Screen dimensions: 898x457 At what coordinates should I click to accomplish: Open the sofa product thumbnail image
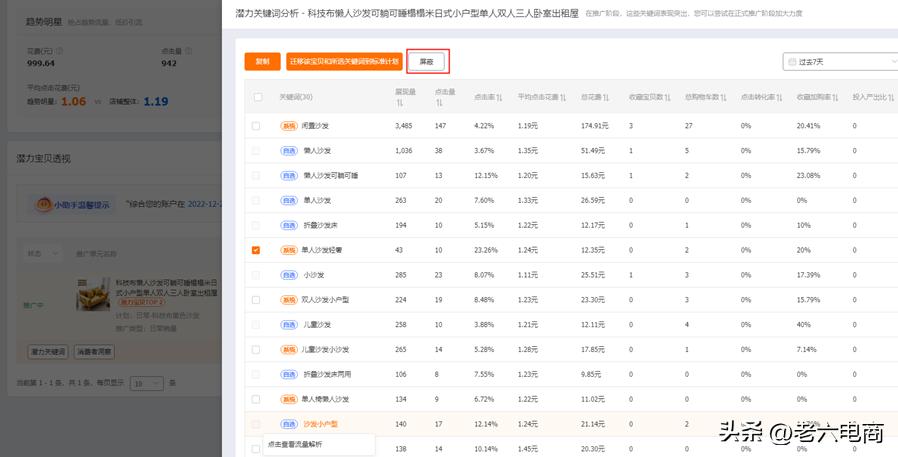click(93, 294)
